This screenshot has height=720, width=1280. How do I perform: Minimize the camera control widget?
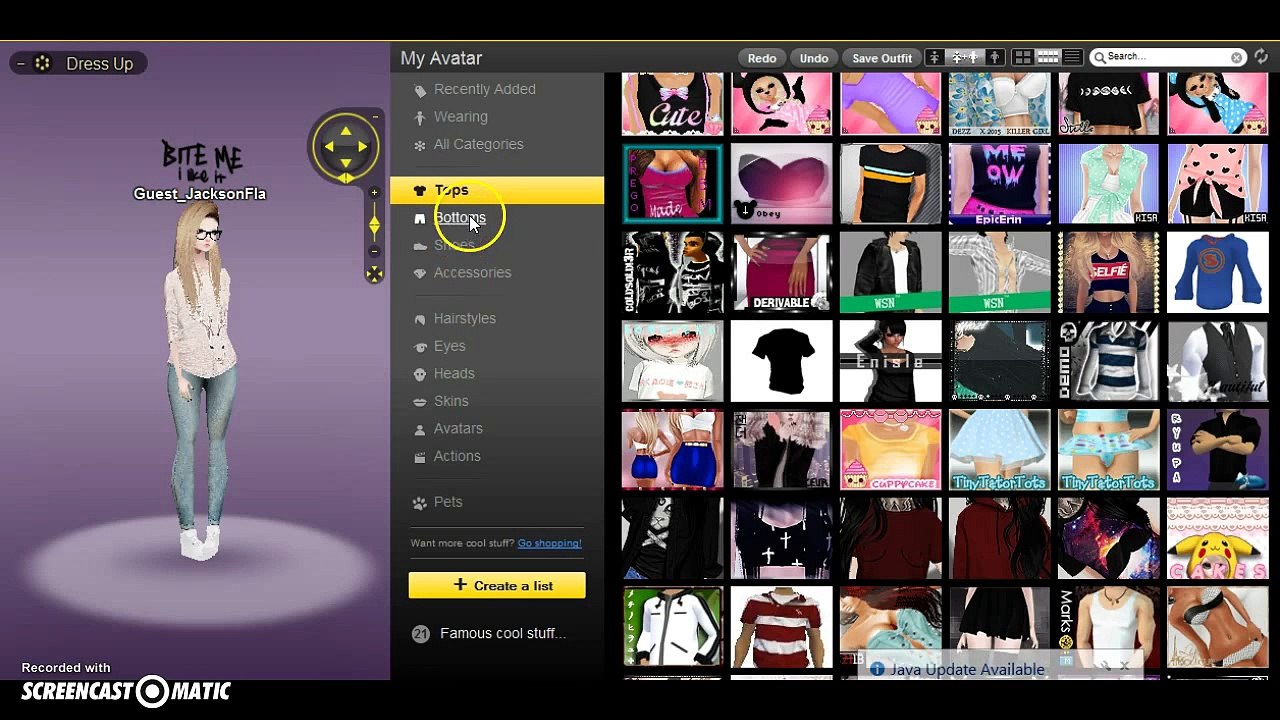(375, 117)
